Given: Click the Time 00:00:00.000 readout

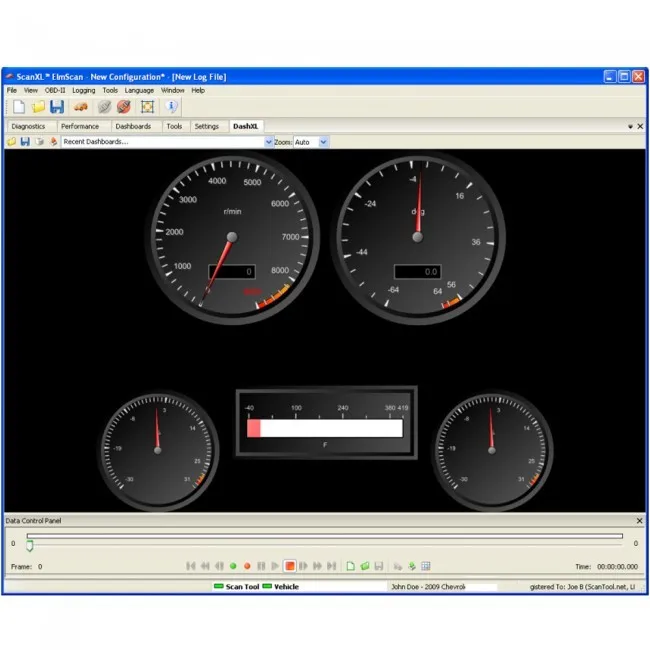Looking at the screenshot, I should (606, 566).
